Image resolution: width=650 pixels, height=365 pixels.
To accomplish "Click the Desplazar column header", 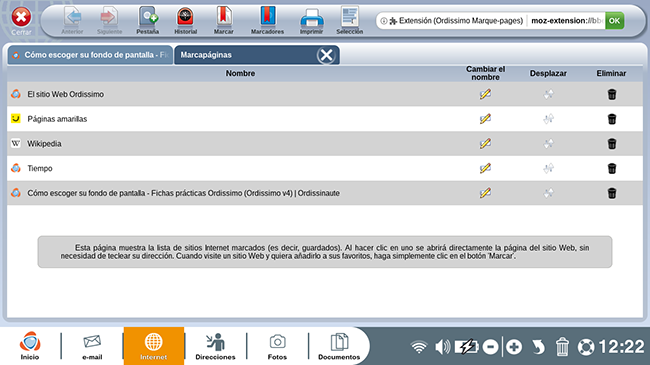I will point(548,73).
